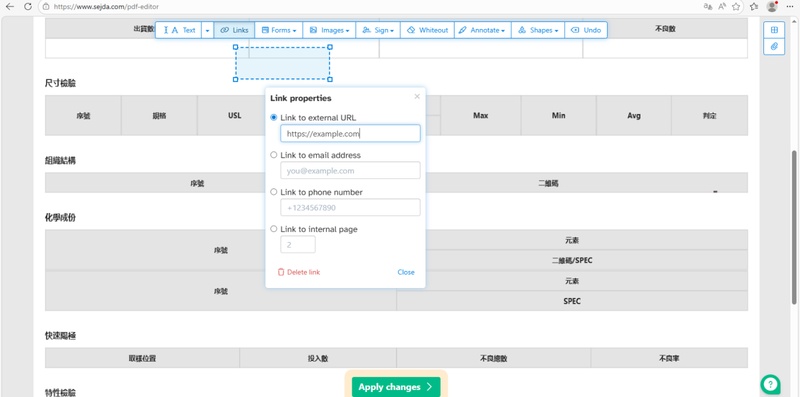
Task: Choose Link to external URL option
Action: [274, 117]
